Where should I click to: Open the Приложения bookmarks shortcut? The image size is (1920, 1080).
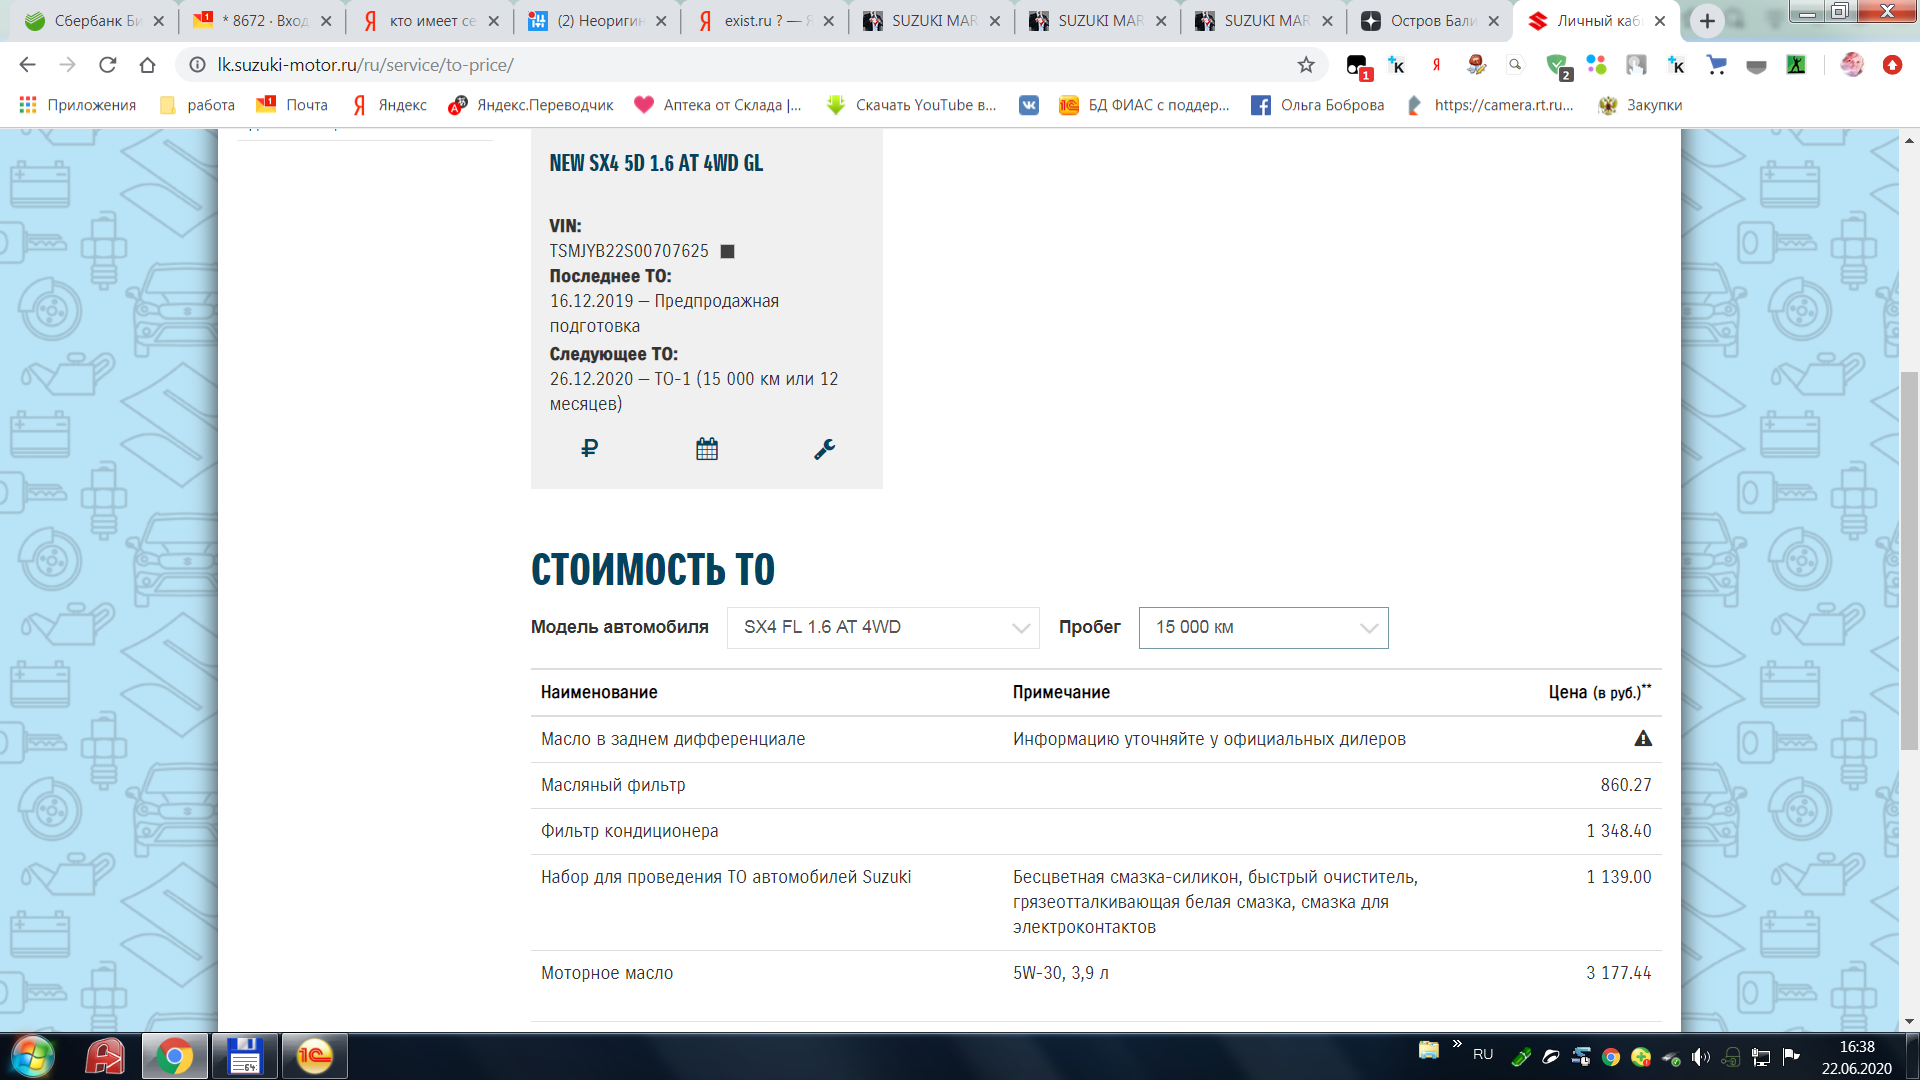(x=78, y=105)
